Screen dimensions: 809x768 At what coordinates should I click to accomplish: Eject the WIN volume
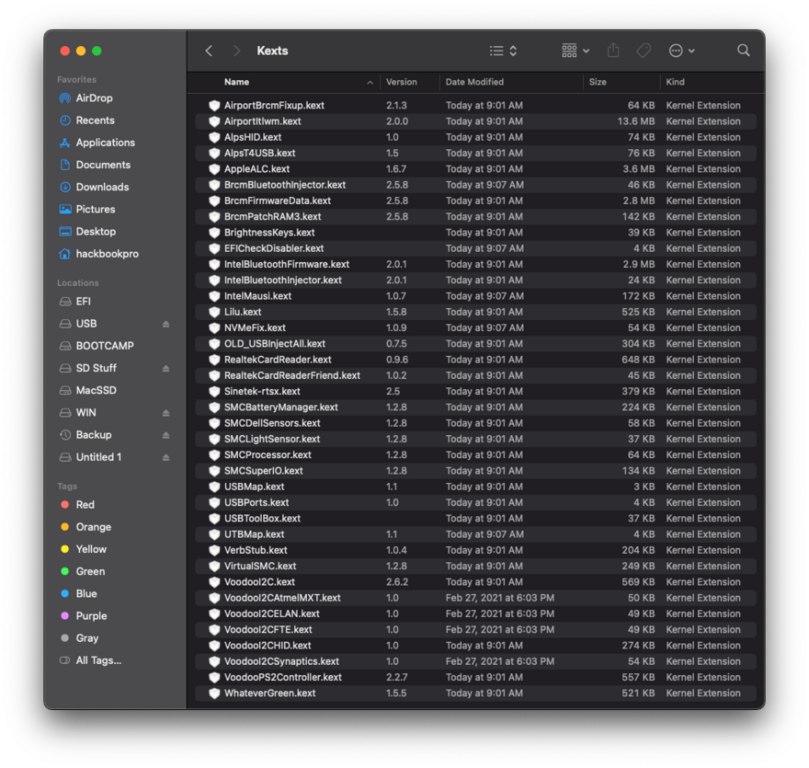[x=166, y=413]
